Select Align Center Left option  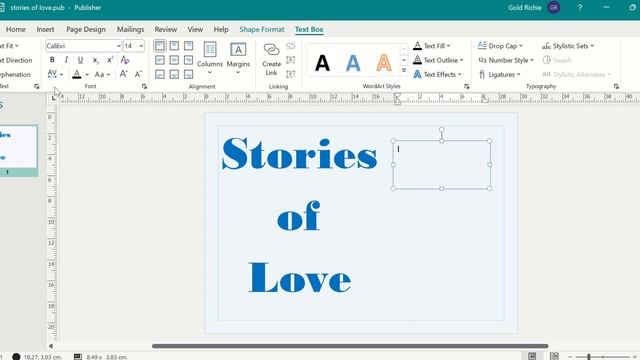coord(160,60)
